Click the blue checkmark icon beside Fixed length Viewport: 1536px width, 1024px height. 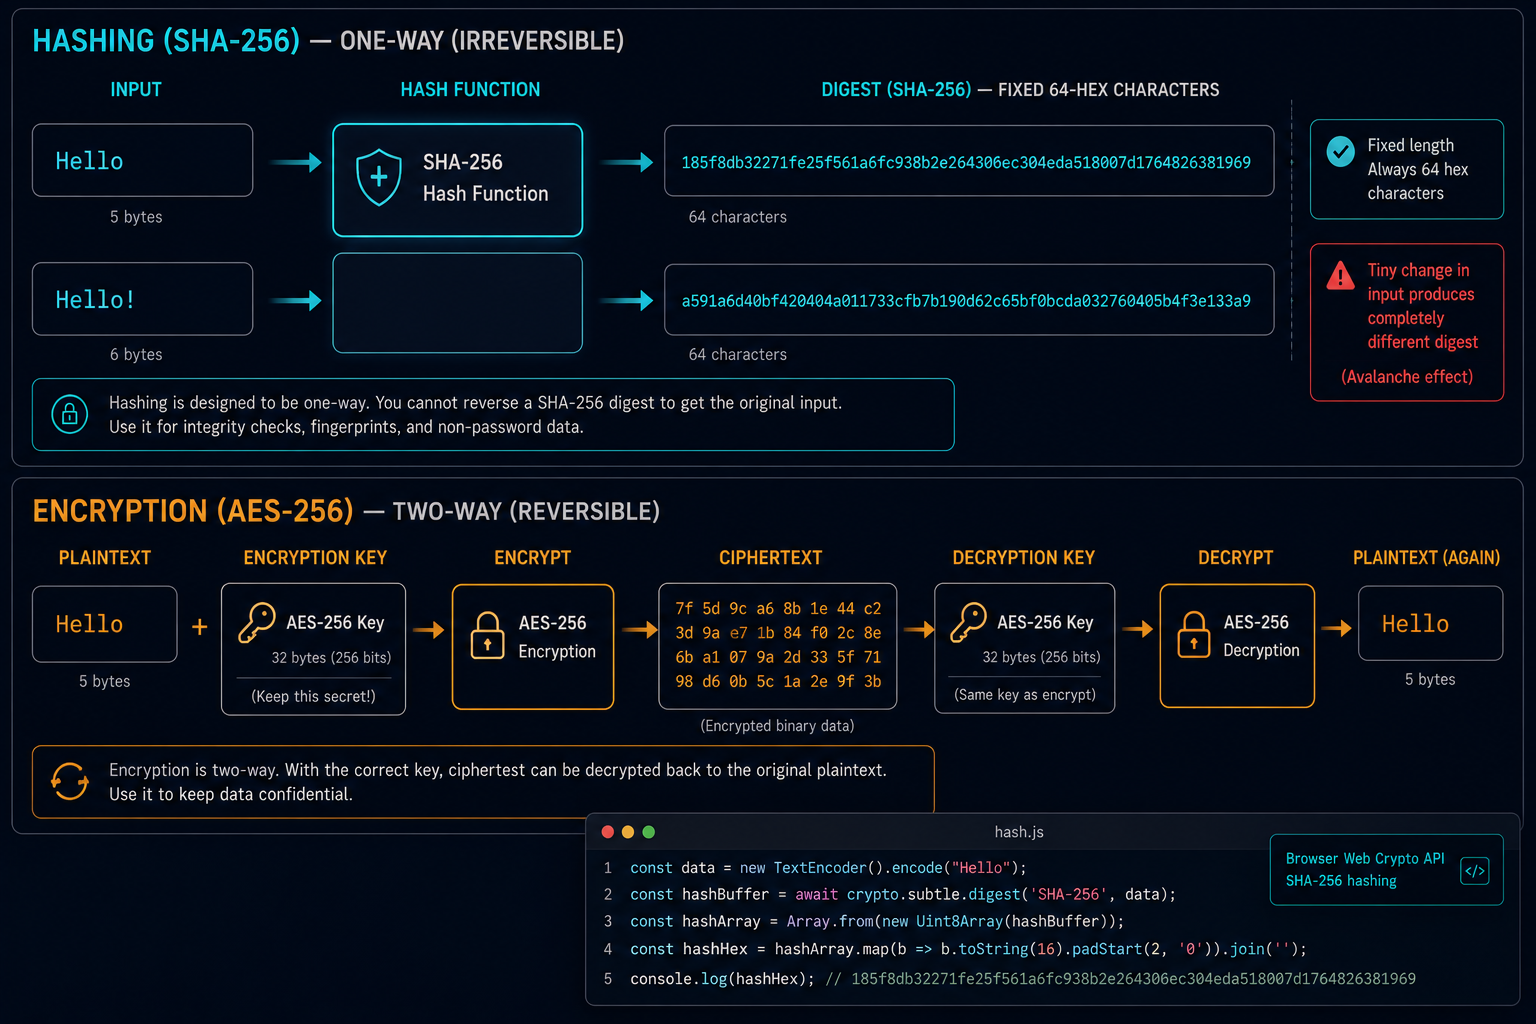1340,151
